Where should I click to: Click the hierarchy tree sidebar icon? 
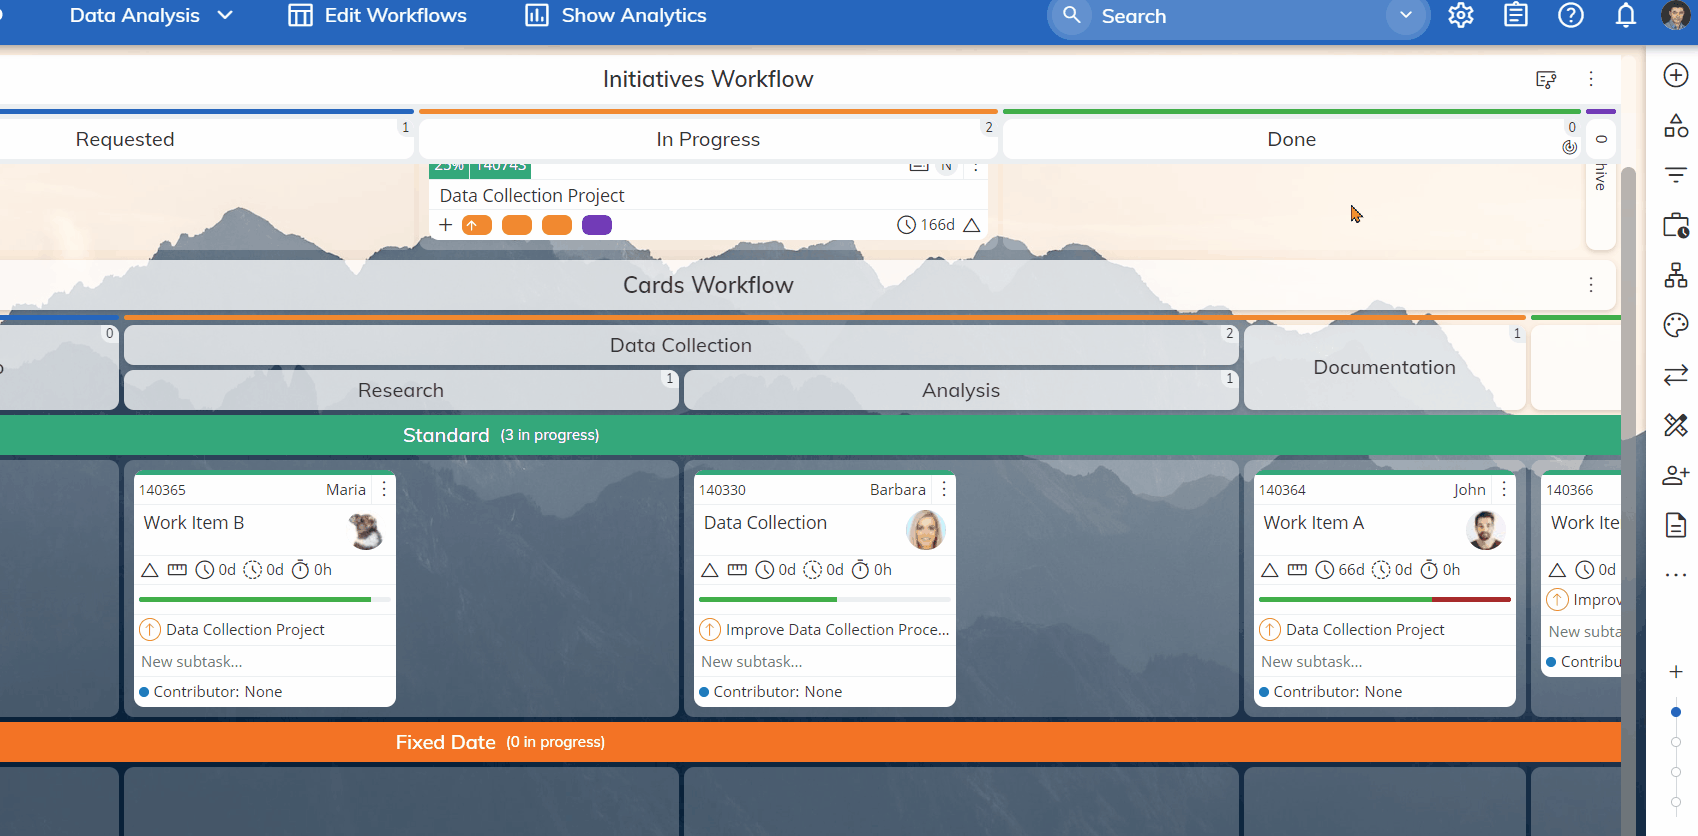[1676, 275]
